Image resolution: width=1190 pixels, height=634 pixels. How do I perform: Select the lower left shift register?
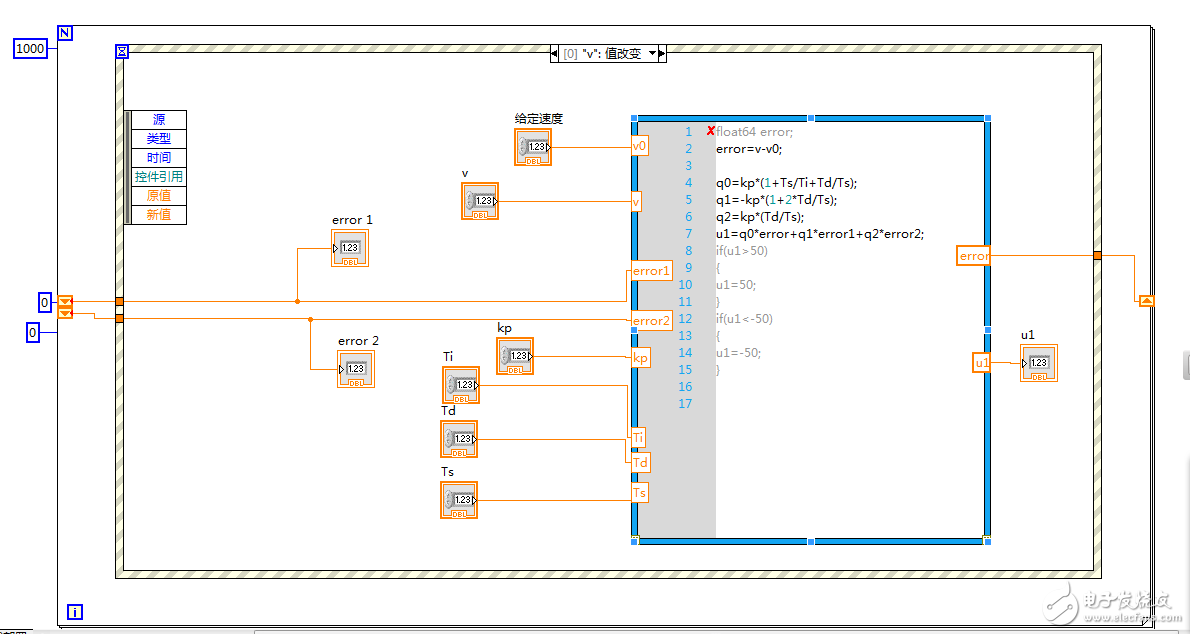coord(65,313)
